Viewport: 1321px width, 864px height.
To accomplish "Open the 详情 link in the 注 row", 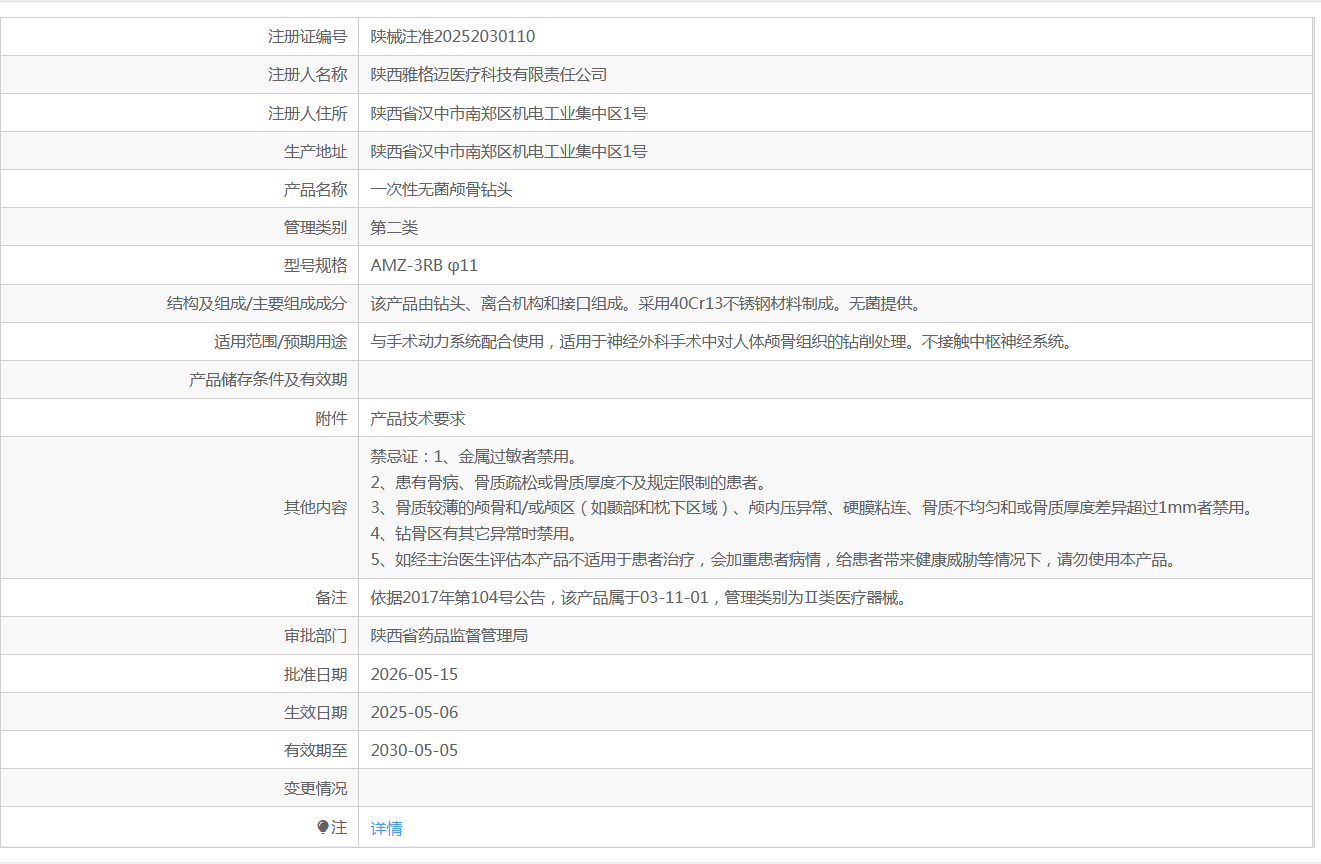I will click(x=386, y=828).
